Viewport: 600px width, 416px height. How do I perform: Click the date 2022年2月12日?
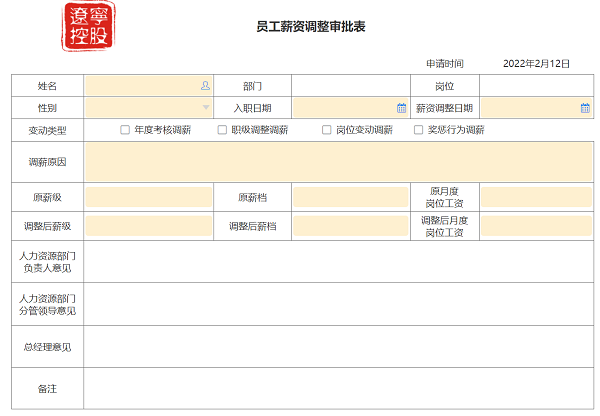pos(536,64)
